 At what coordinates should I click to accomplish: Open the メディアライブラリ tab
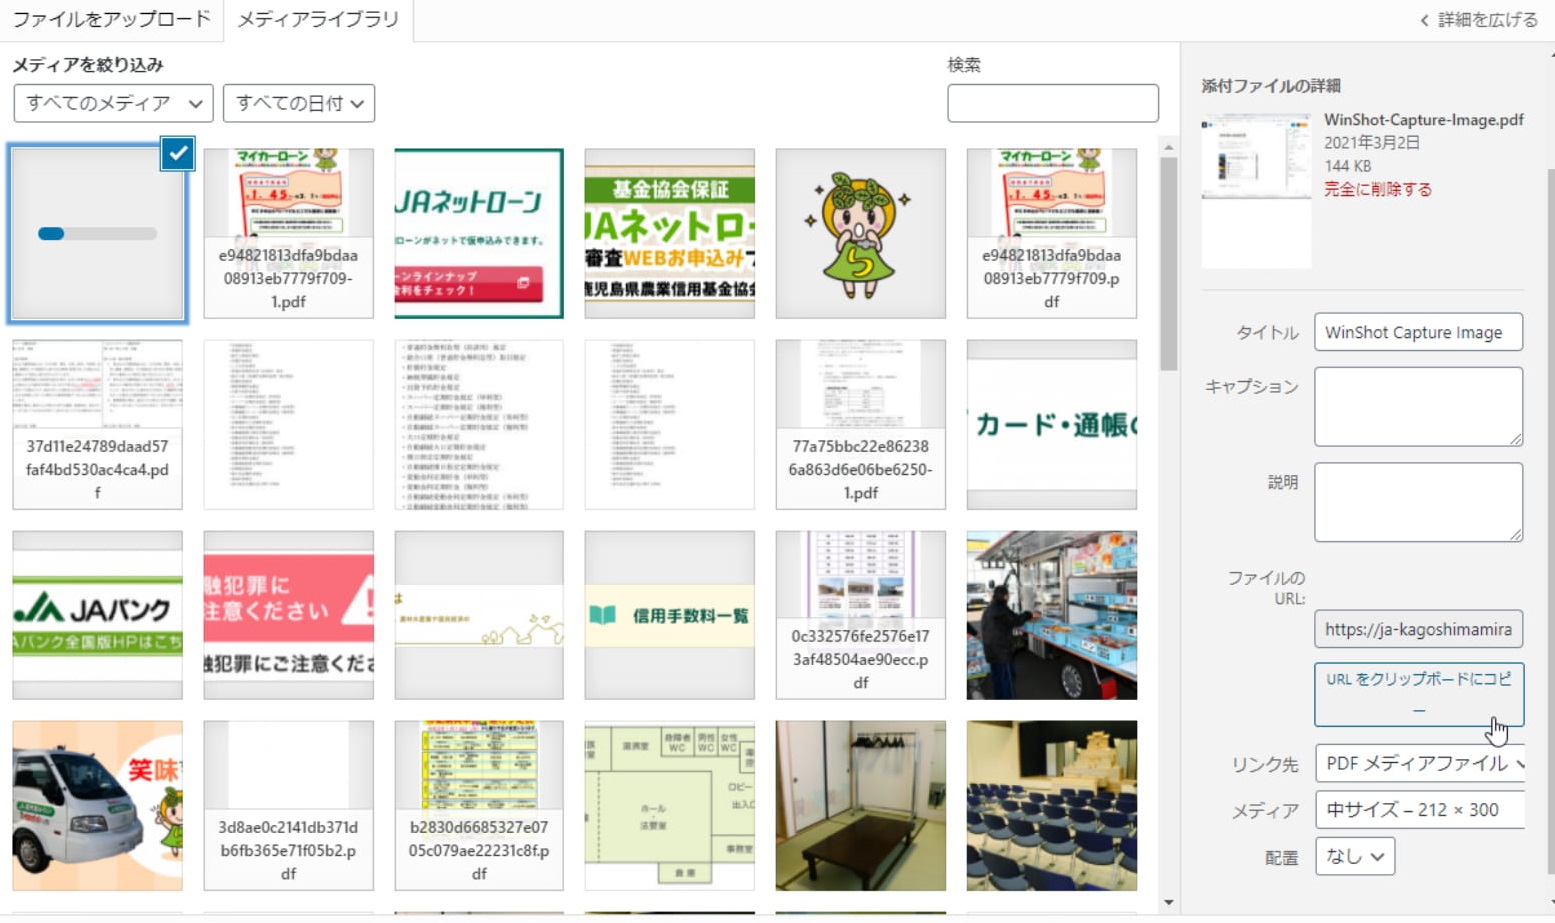point(318,19)
